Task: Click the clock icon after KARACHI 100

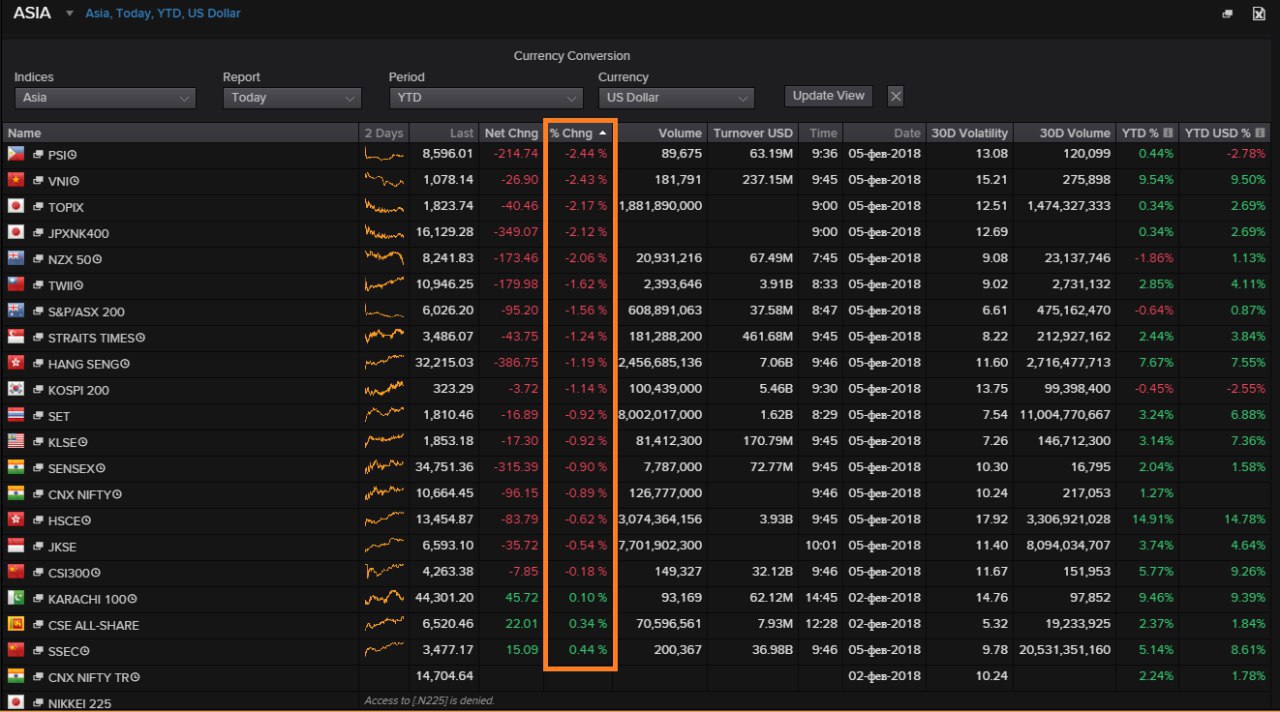Action: tap(132, 599)
